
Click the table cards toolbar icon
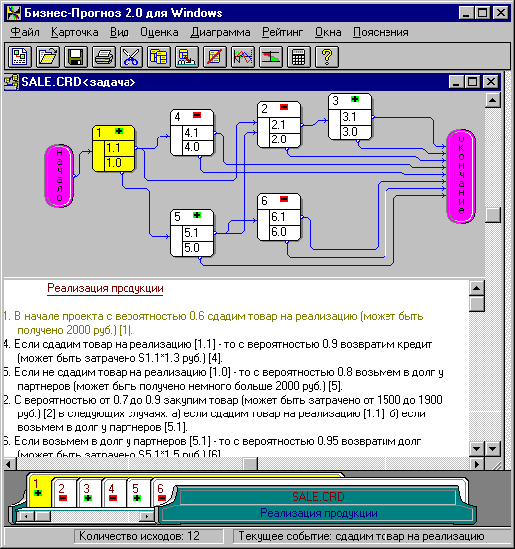159,56
